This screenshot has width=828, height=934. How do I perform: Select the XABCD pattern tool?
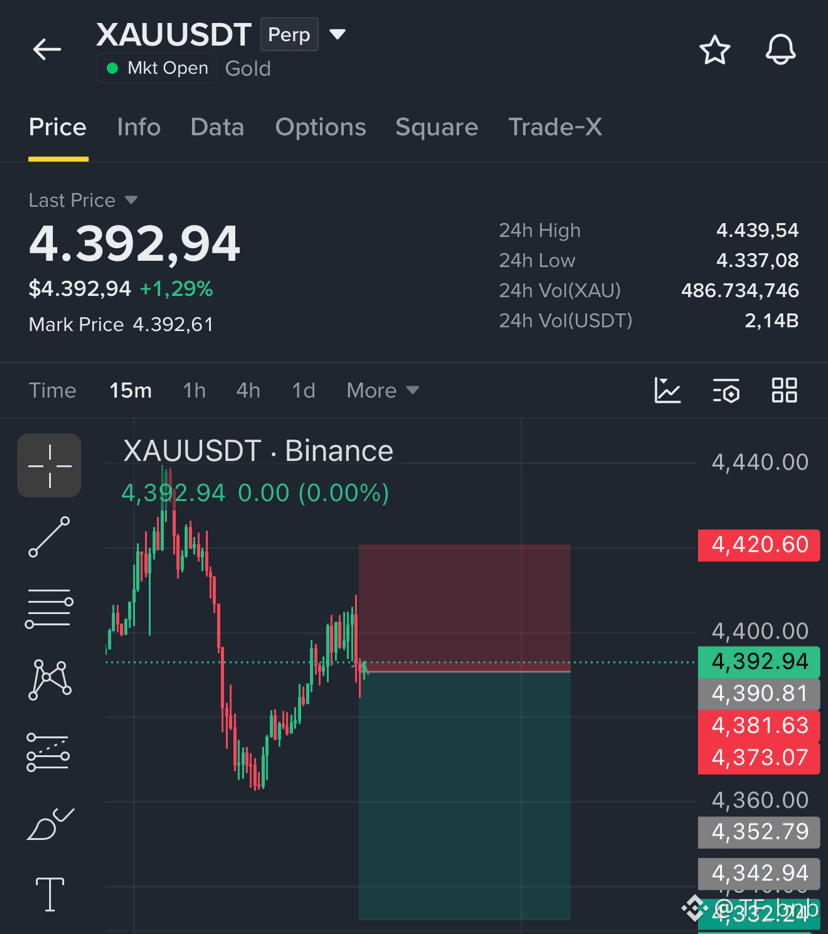pyautogui.click(x=49, y=680)
